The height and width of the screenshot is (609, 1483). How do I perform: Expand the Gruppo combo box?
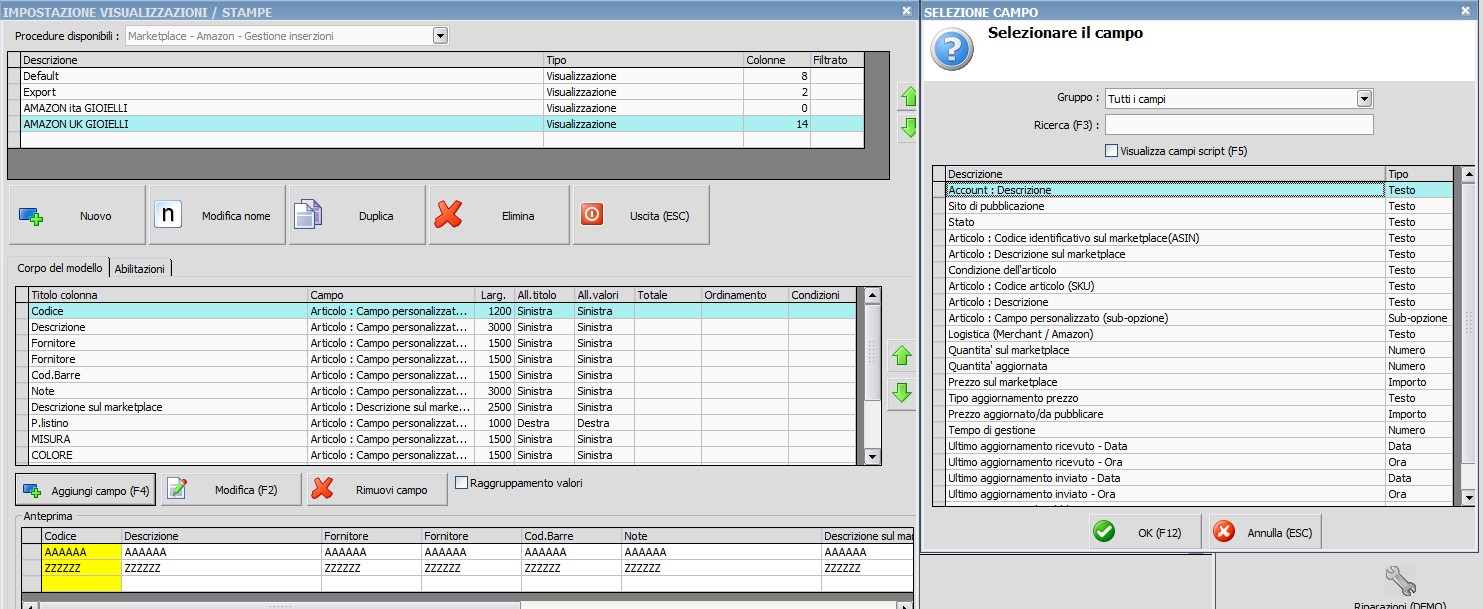pos(1364,99)
